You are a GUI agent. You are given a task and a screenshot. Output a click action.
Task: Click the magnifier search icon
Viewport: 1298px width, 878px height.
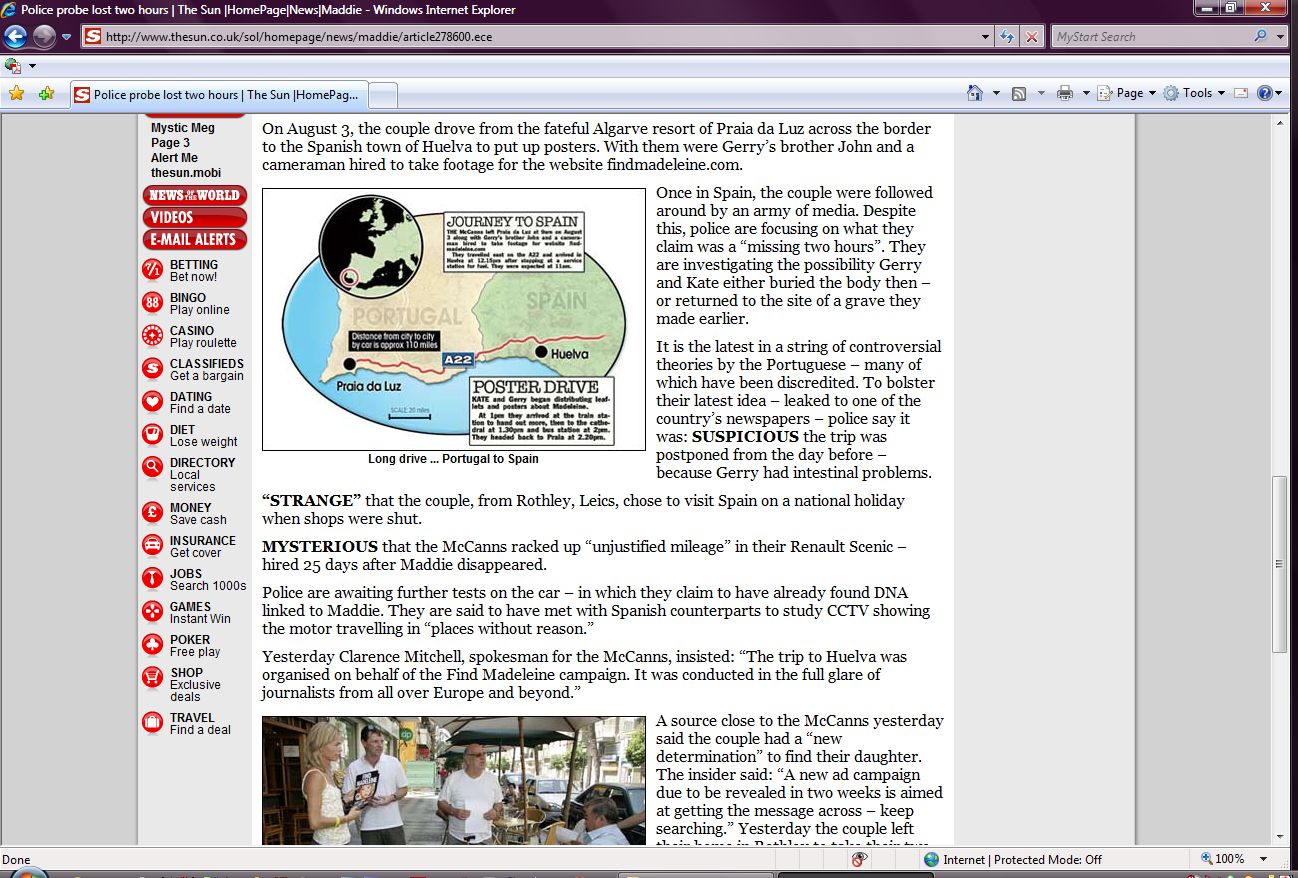(x=1260, y=37)
